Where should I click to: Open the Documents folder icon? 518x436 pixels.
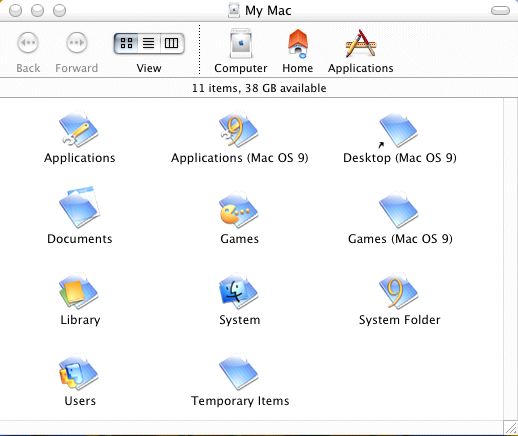[x=79, y=208]
